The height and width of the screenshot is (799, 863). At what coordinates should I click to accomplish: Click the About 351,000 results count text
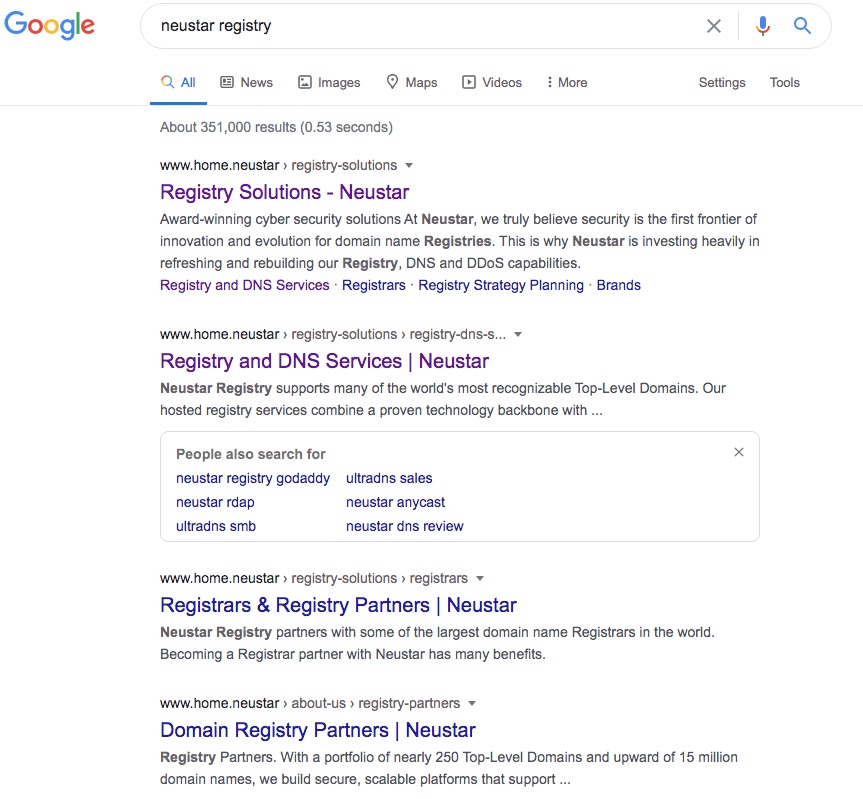[276, 127]
